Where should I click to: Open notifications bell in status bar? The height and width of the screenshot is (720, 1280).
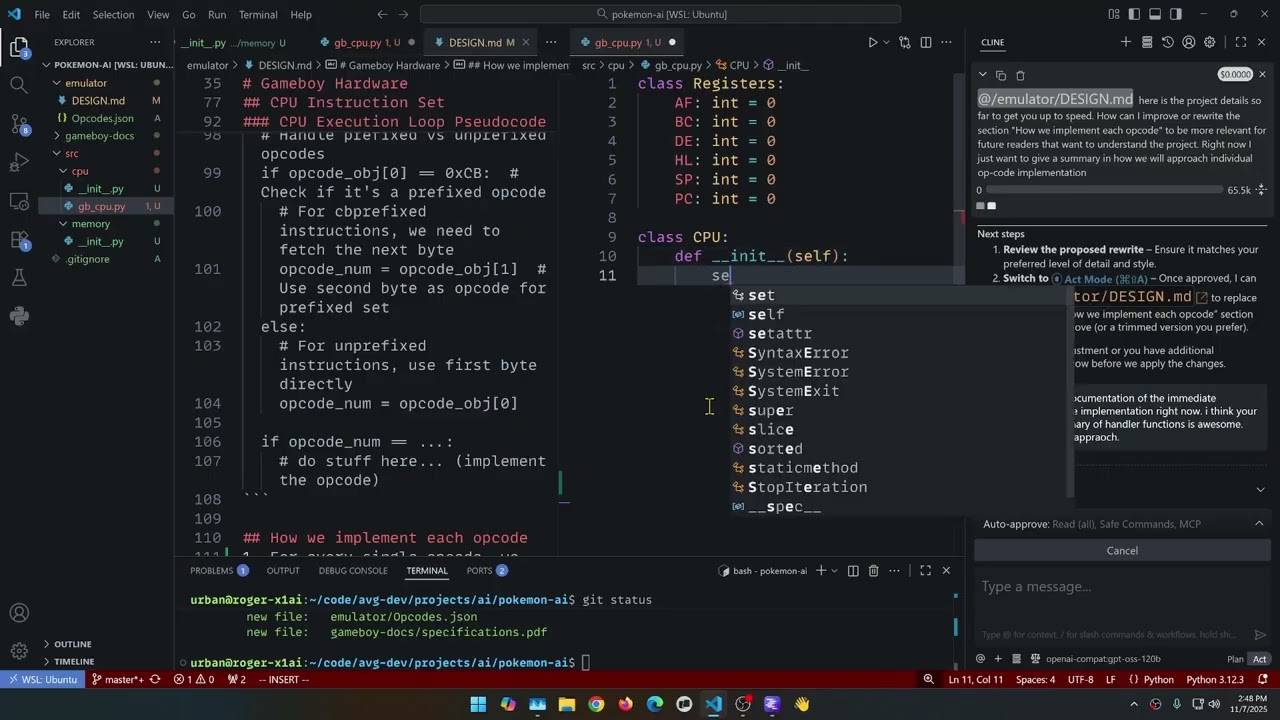click(x=1263, y=680)
